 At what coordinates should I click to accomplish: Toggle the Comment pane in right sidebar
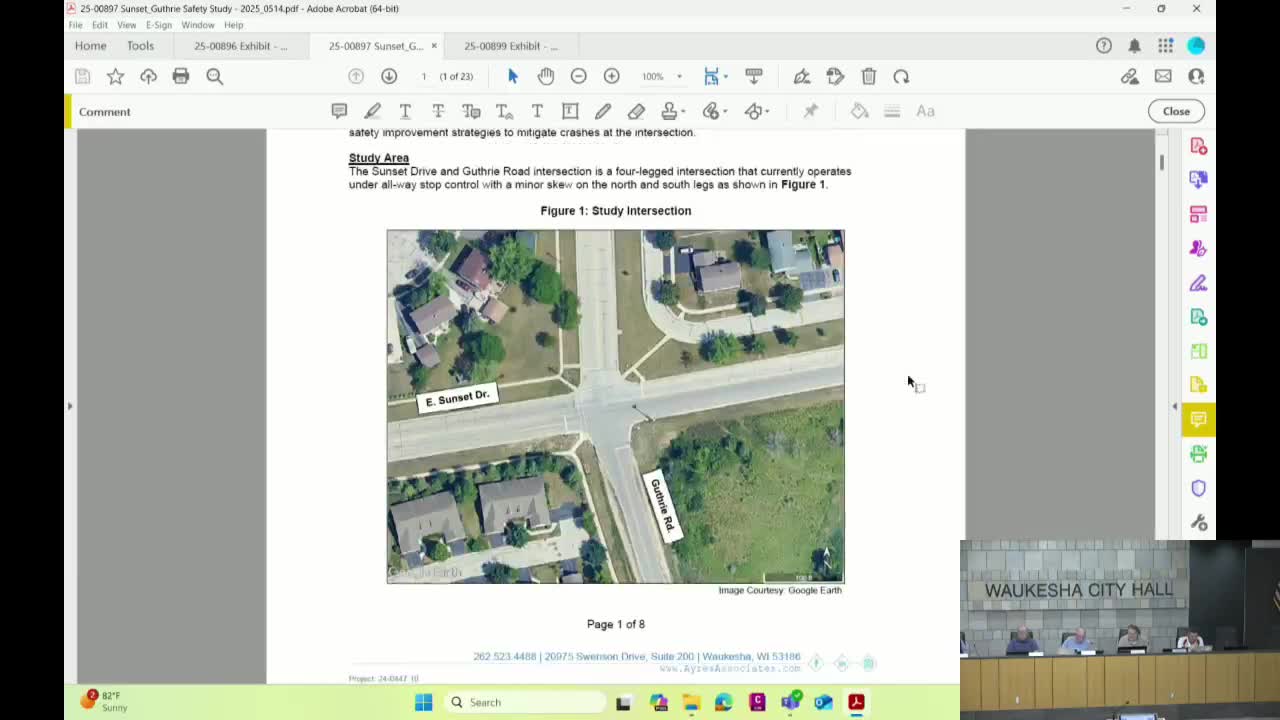[1198, 419]
